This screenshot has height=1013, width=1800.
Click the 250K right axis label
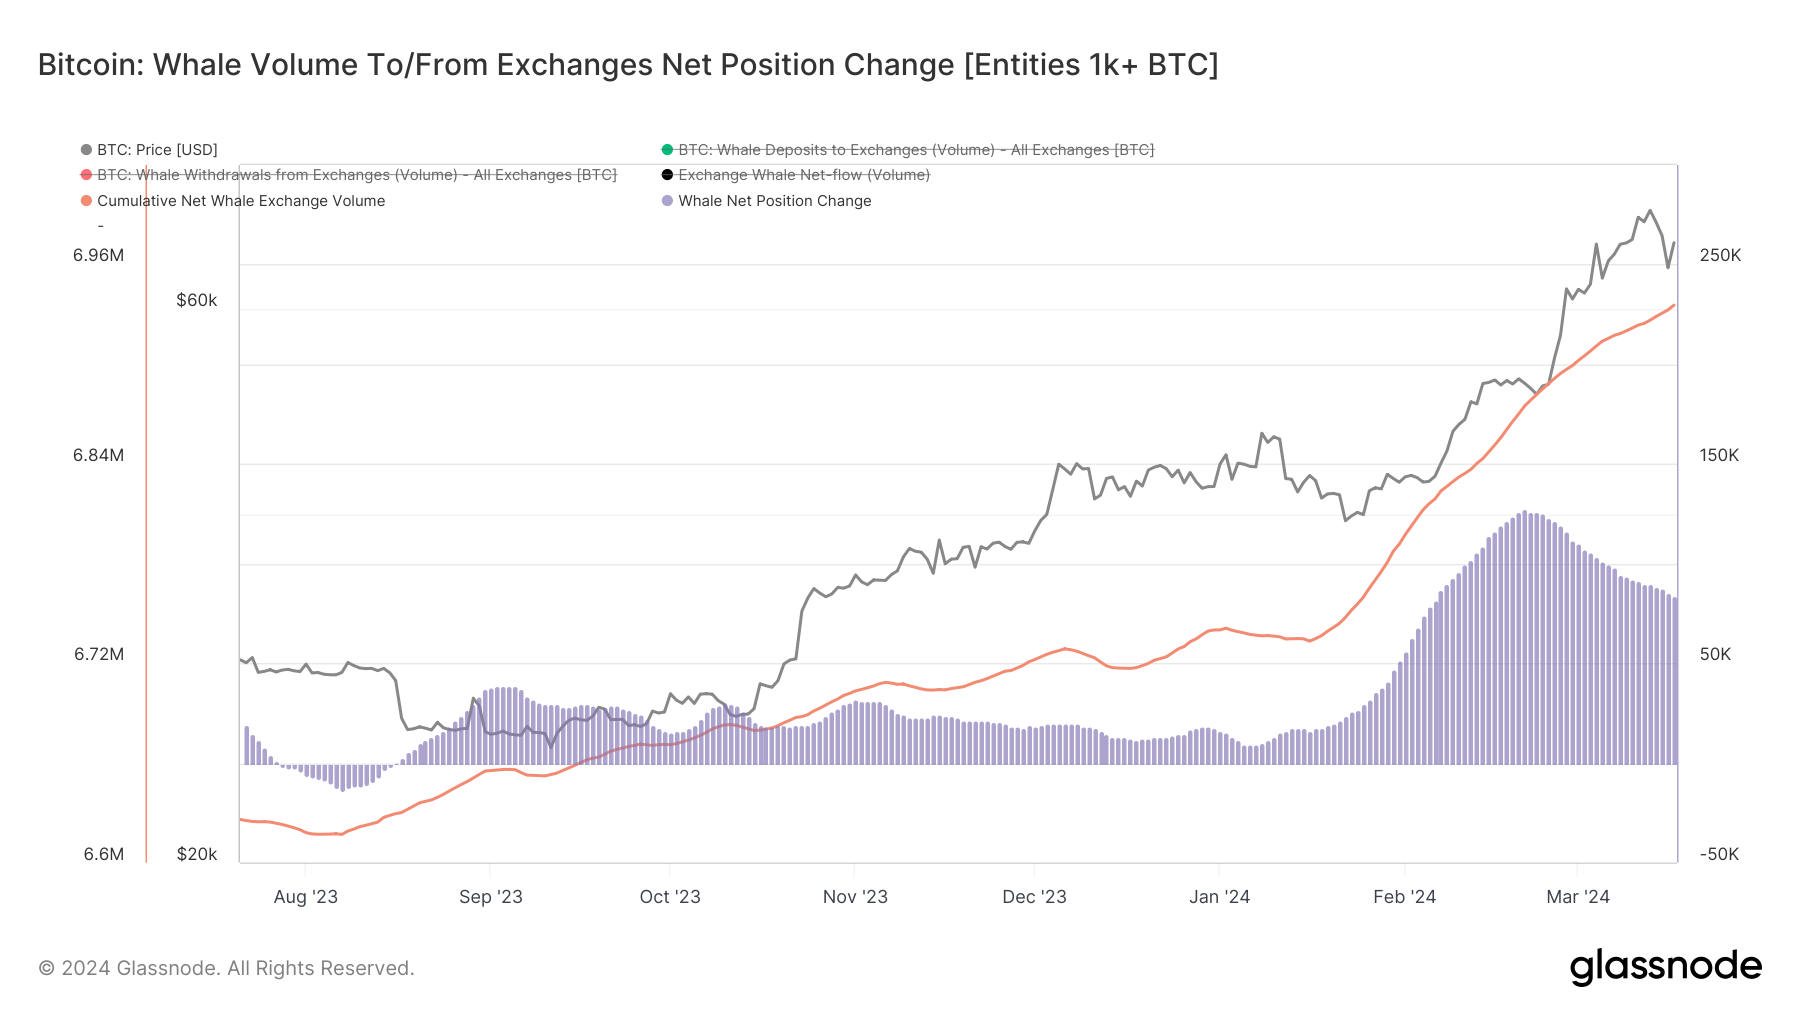pos(1720,255)
